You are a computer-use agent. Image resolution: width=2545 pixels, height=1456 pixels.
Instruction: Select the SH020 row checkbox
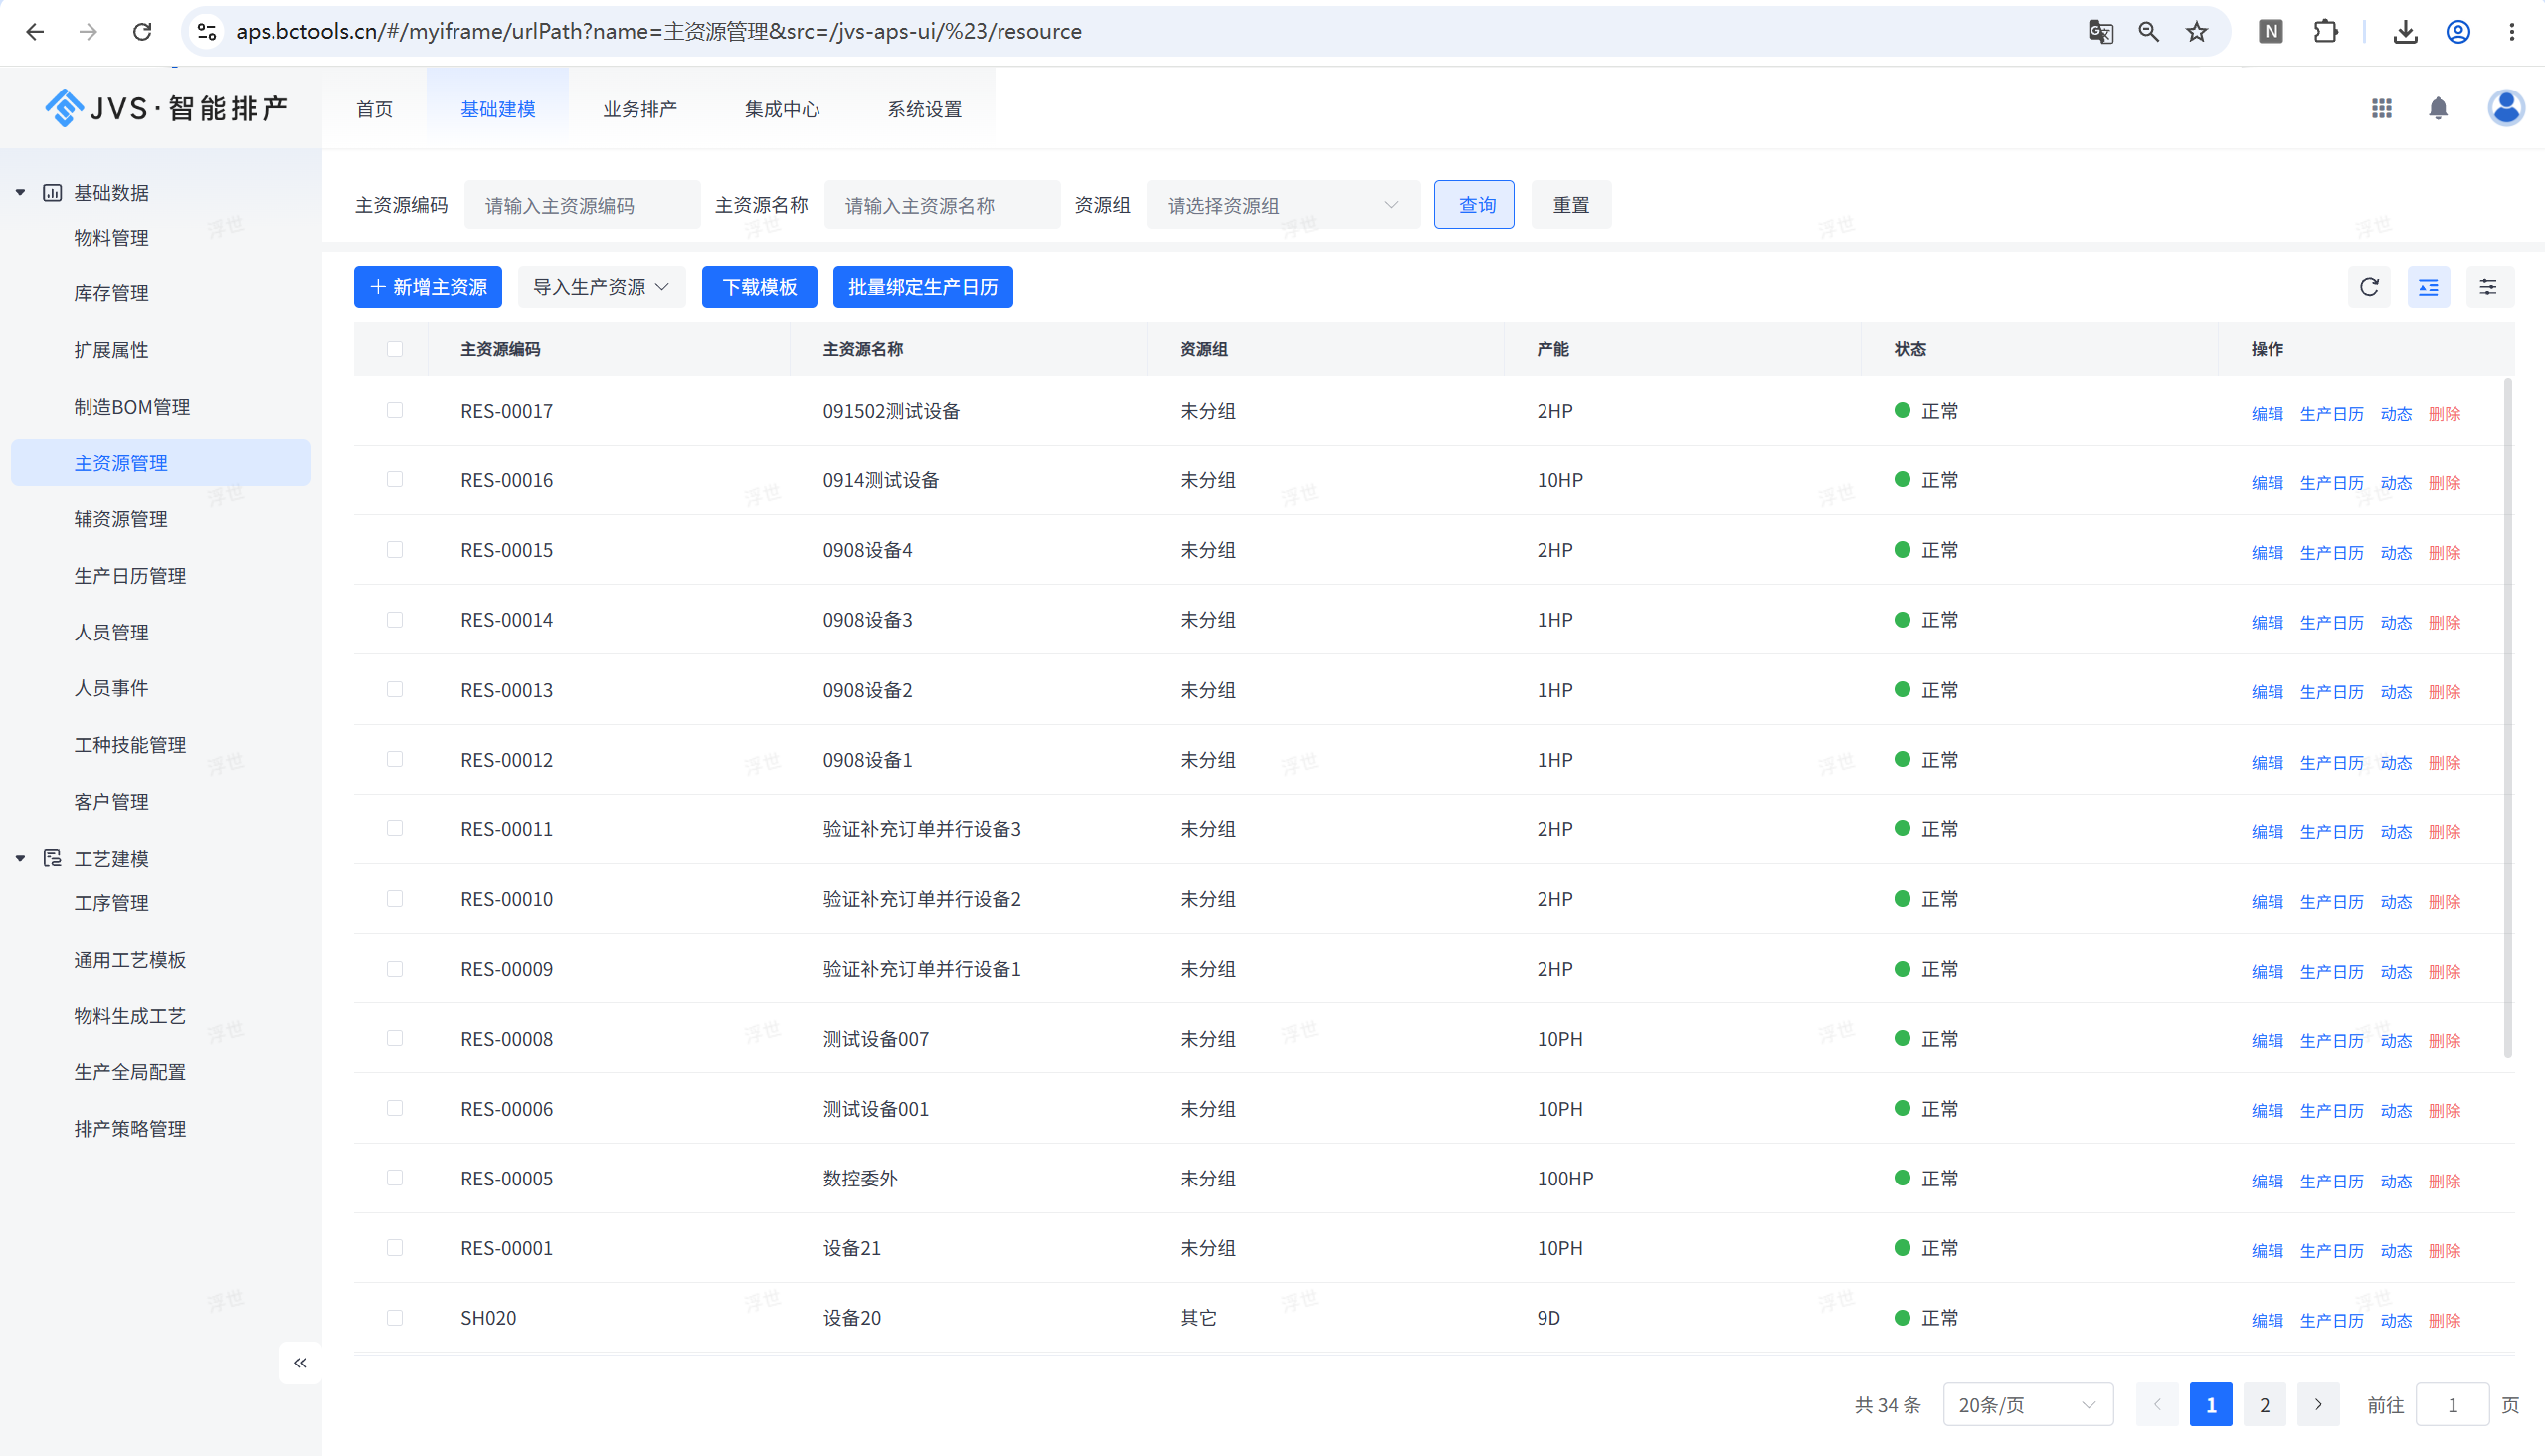coord(394,1318)
